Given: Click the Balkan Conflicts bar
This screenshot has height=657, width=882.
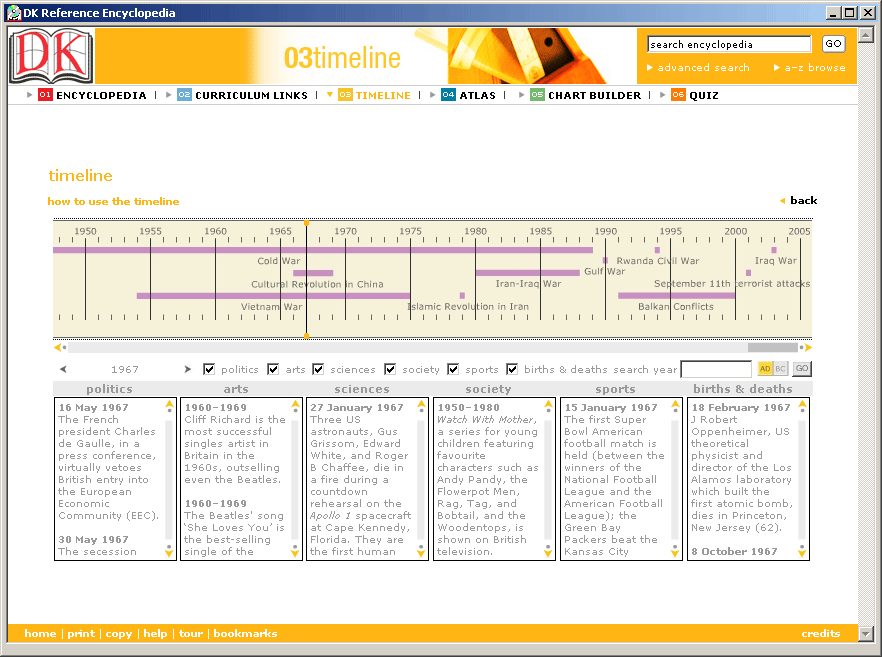Looking at the screenshot, I should click(x=677, y=295).
